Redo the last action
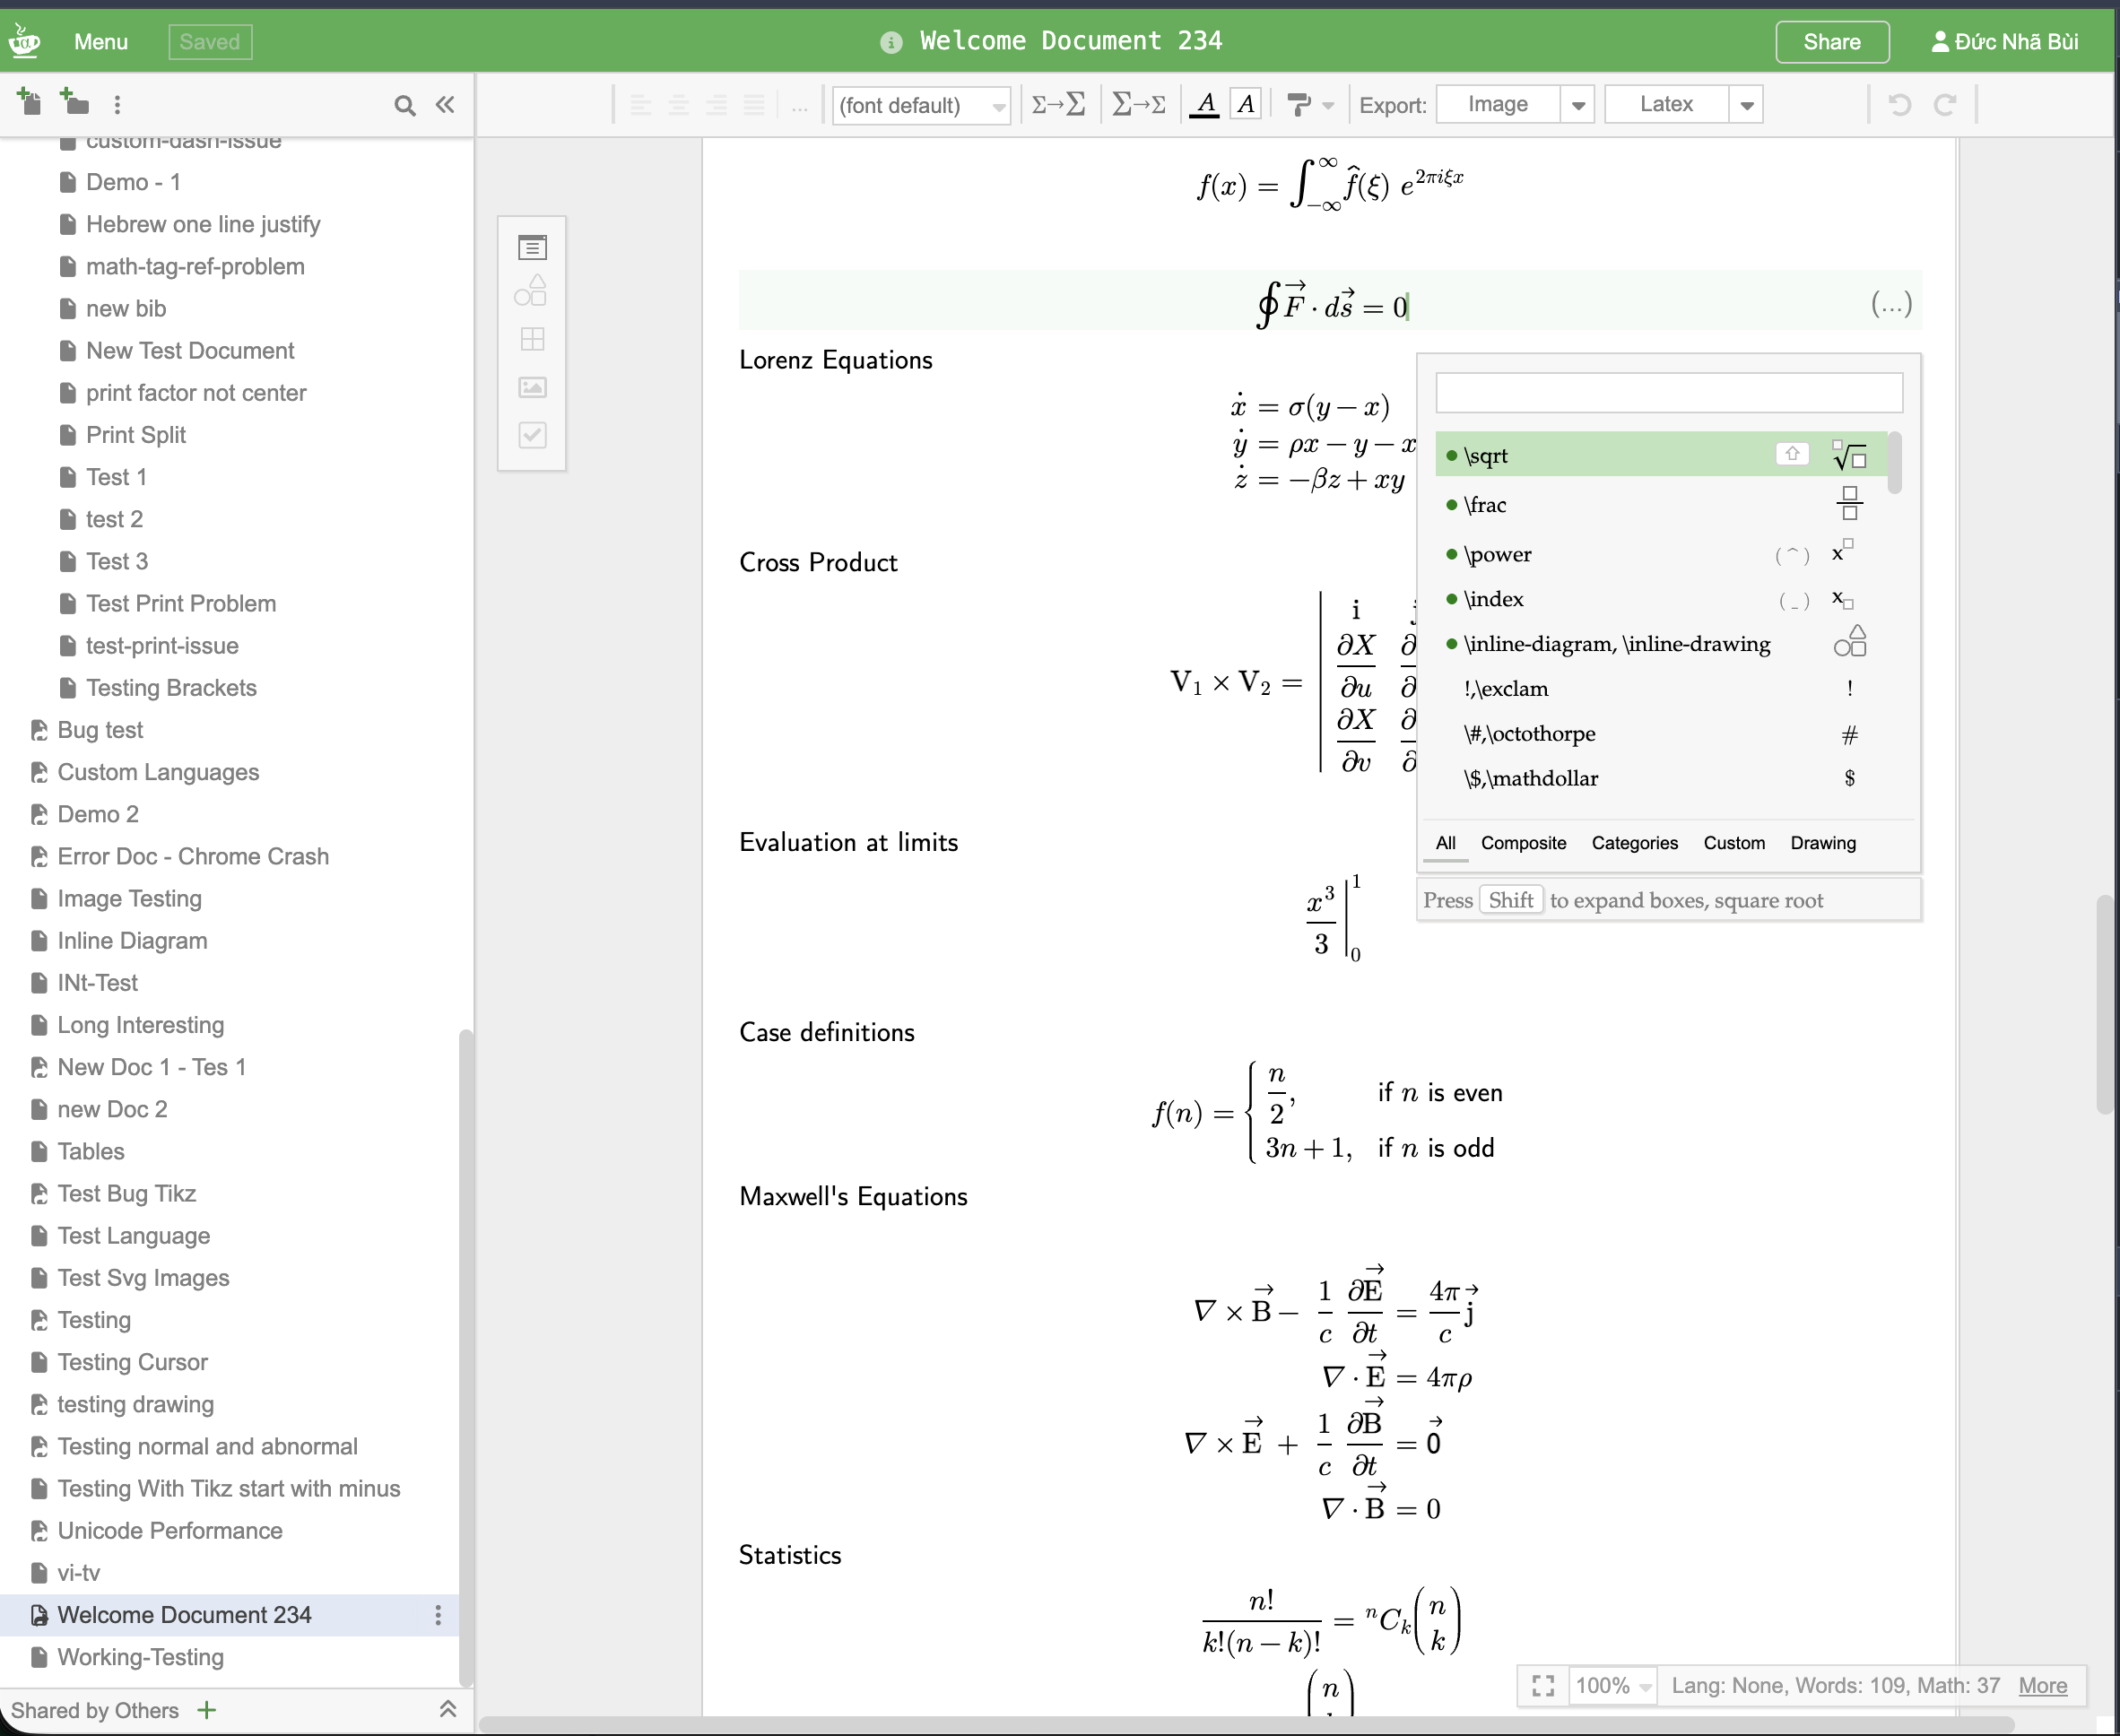Viewport: 2120px width, 1736px height. click(x=1944, y=104)
